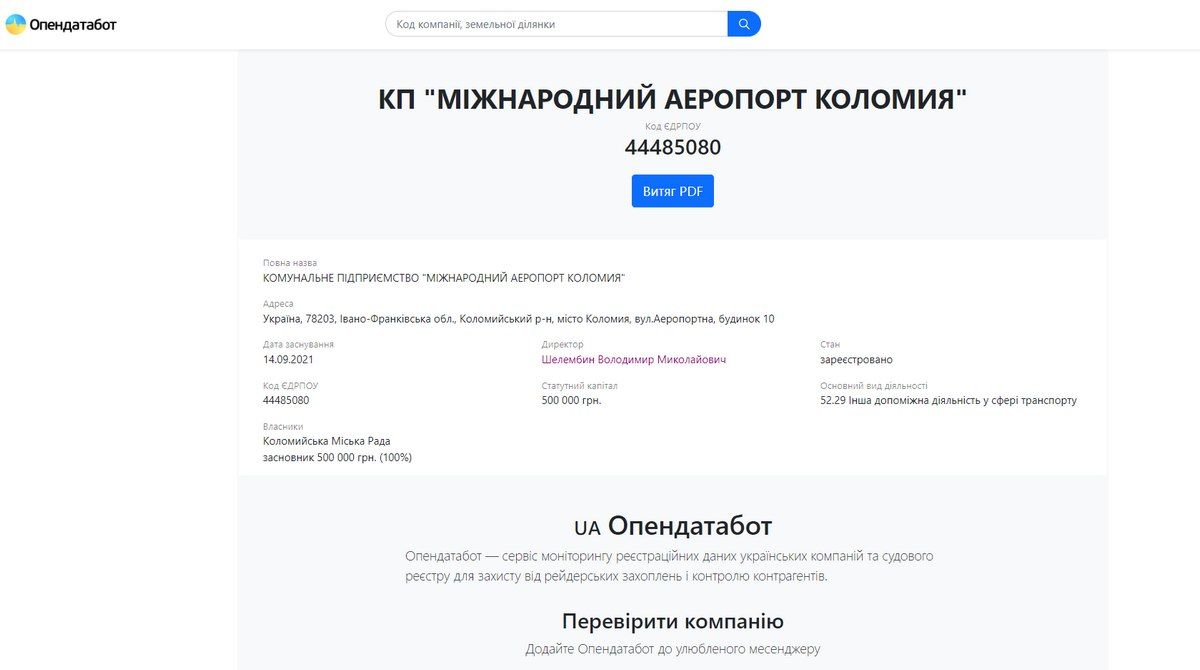
Task: Select the EDRPOU code 44485080
Action: pyautogui.click(x=673, y=147)
